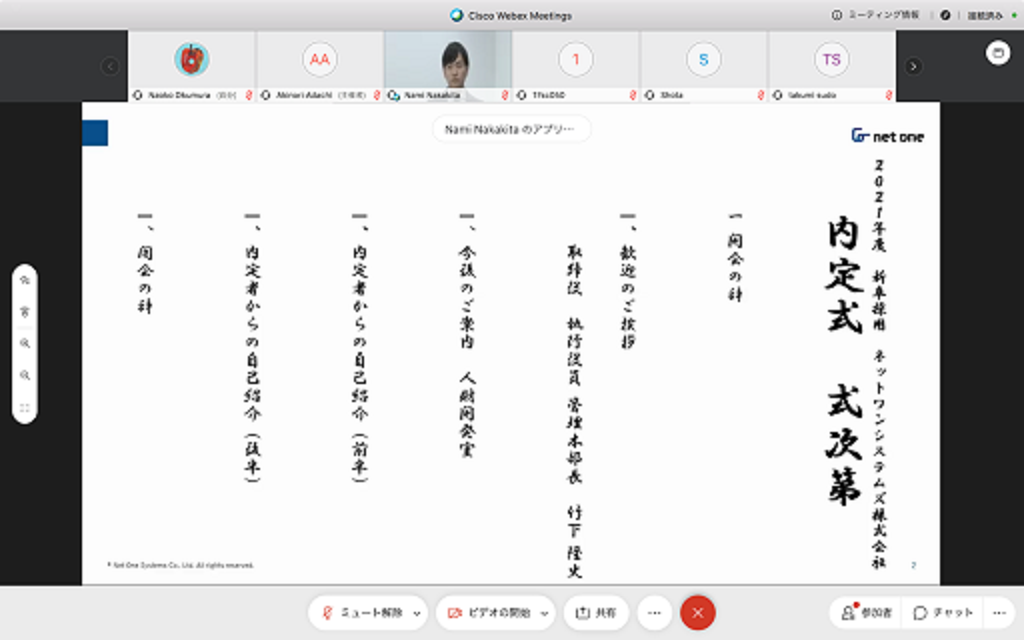Screen dimensions: 1024x640
Task: Click 内定者からの自己紹介(前半) agenda line
Action: pos(359,348)
